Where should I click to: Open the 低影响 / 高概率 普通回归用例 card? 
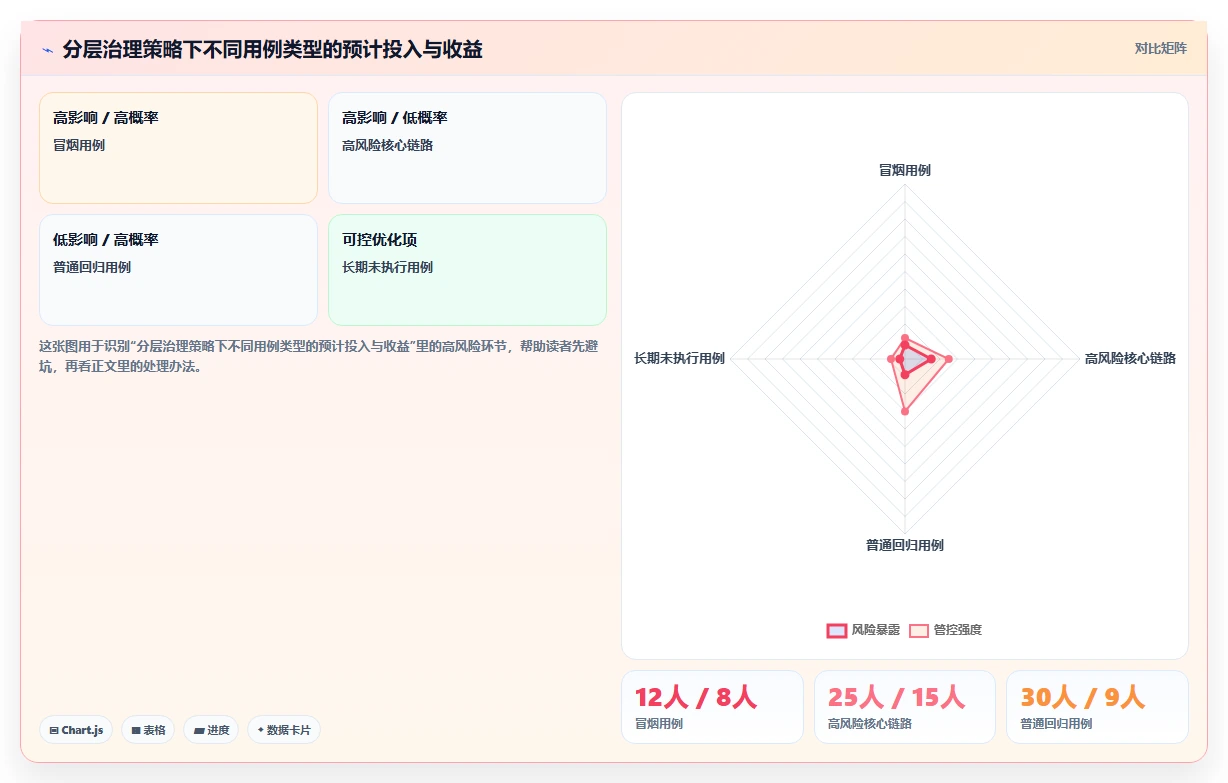click(x=178, y=270)
